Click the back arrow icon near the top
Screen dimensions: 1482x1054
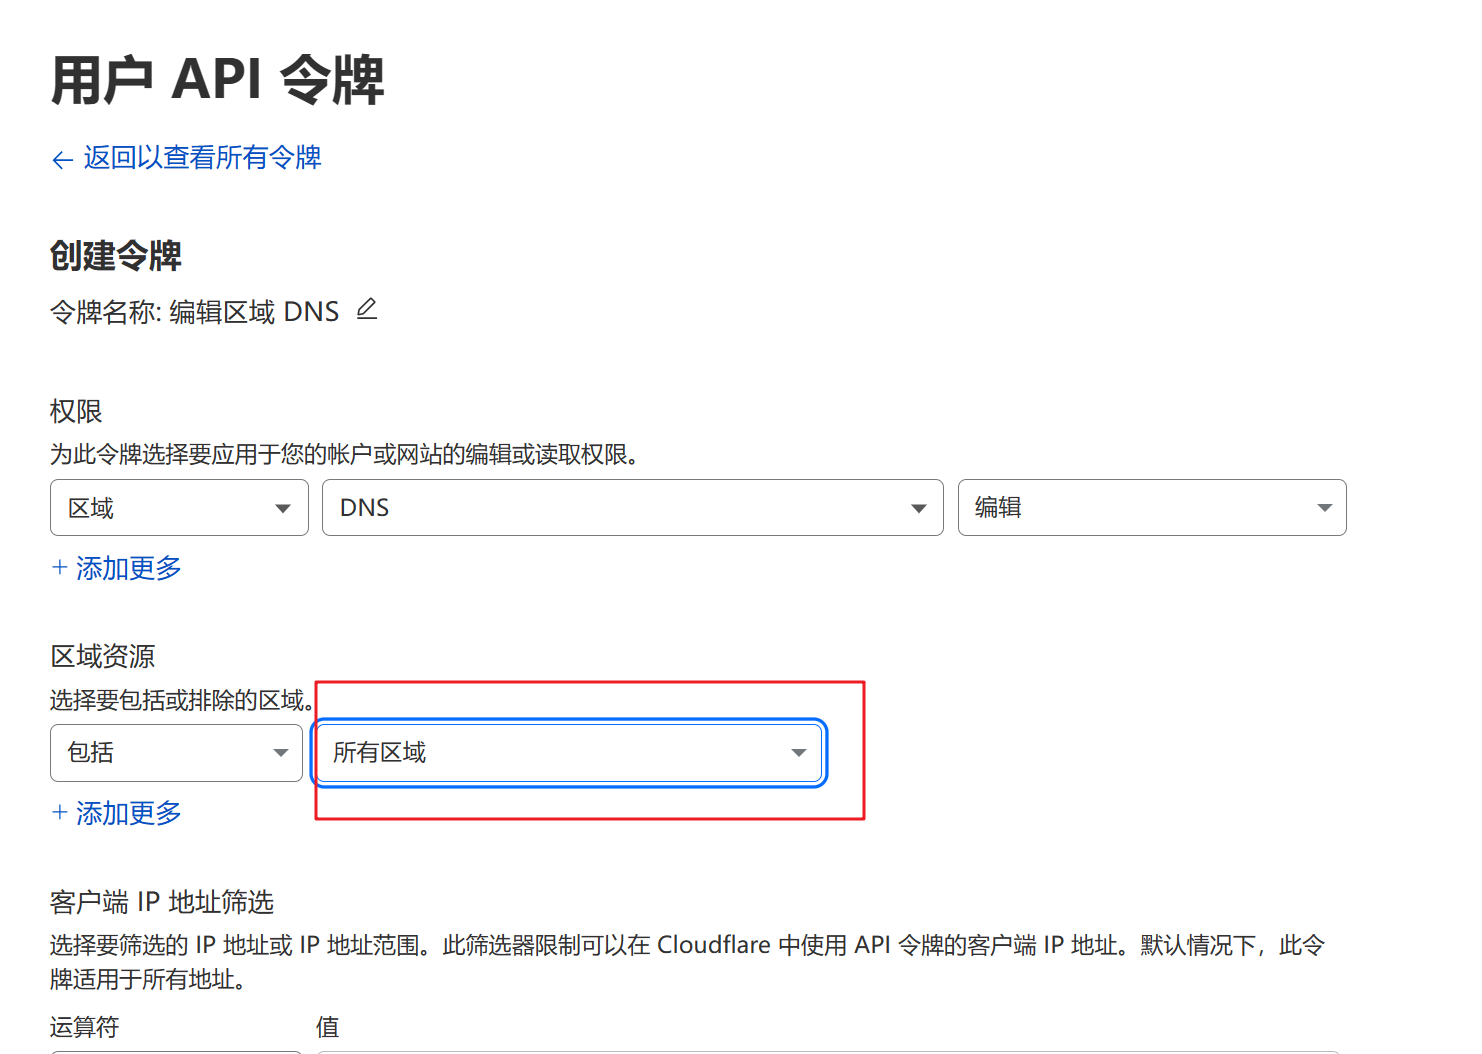click(62, 160)
